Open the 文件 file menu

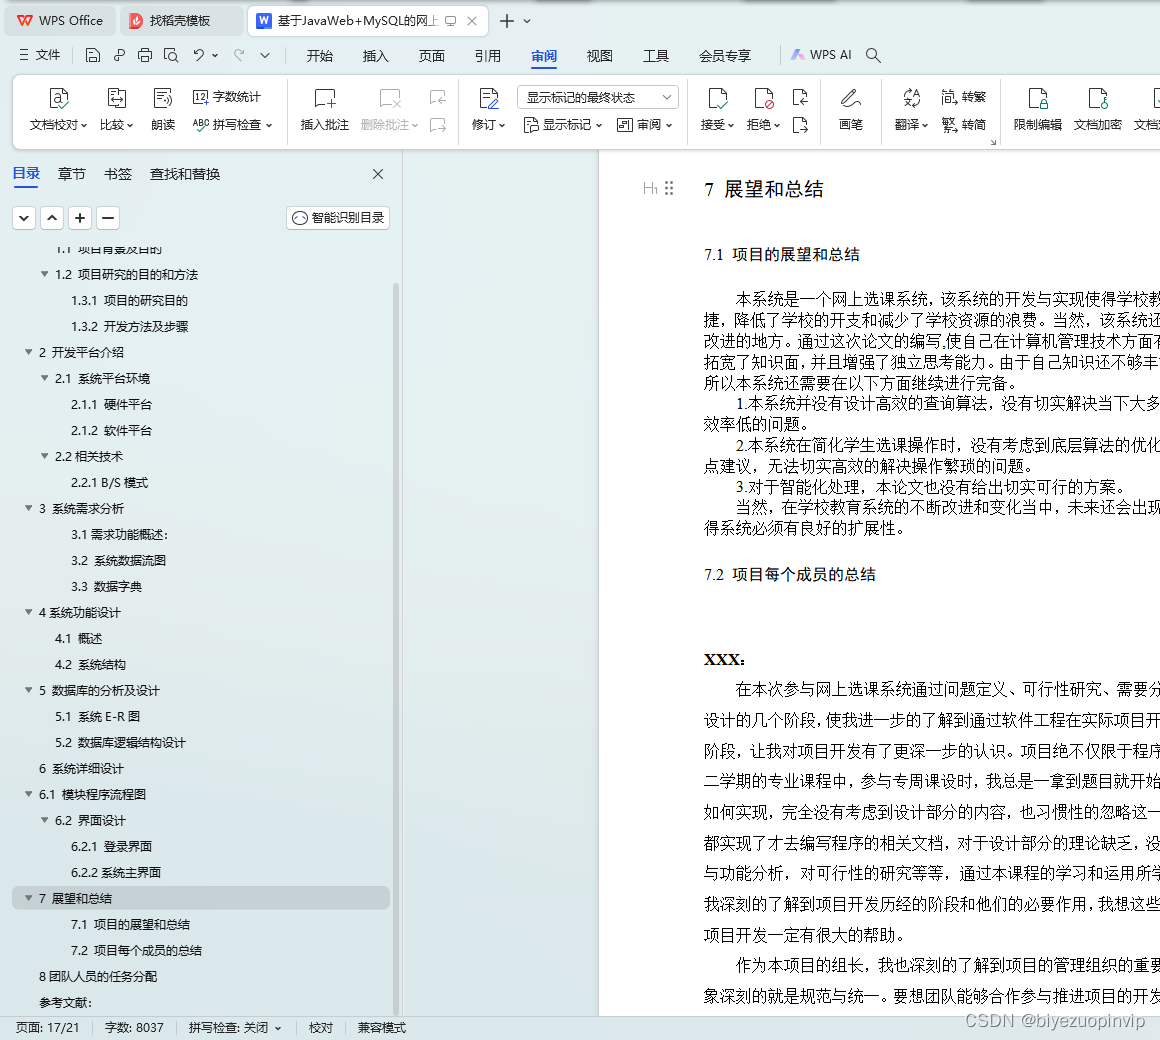pos(47,55)
